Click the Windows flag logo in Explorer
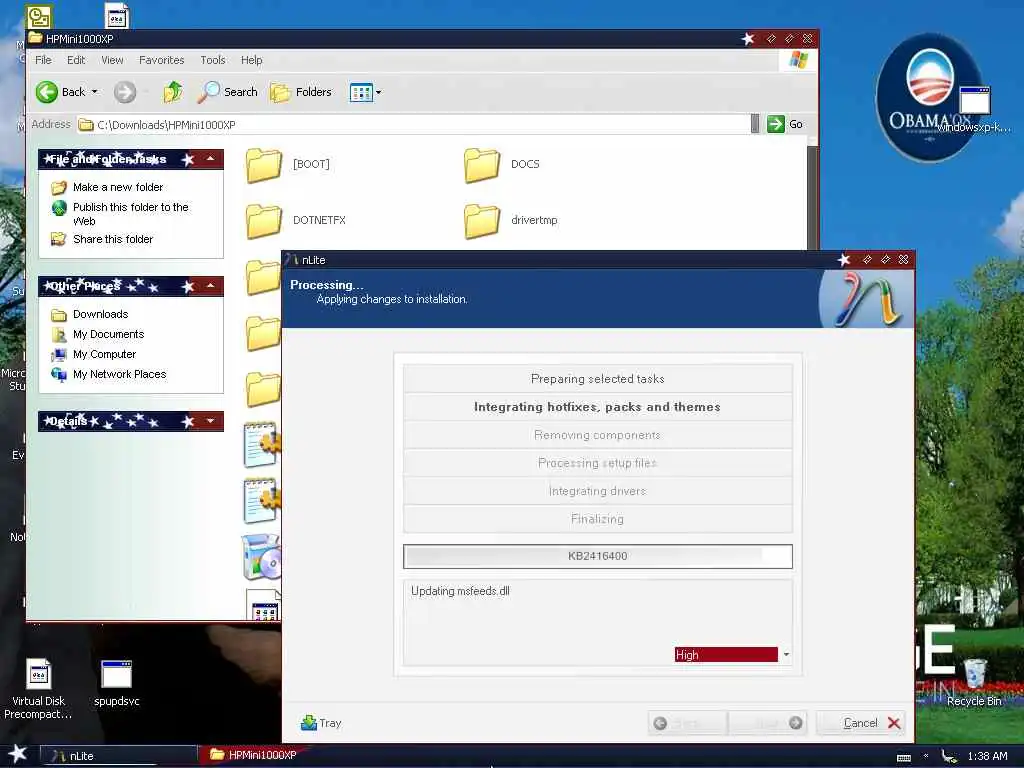The image size is (1024, 768). coord(797,60)
